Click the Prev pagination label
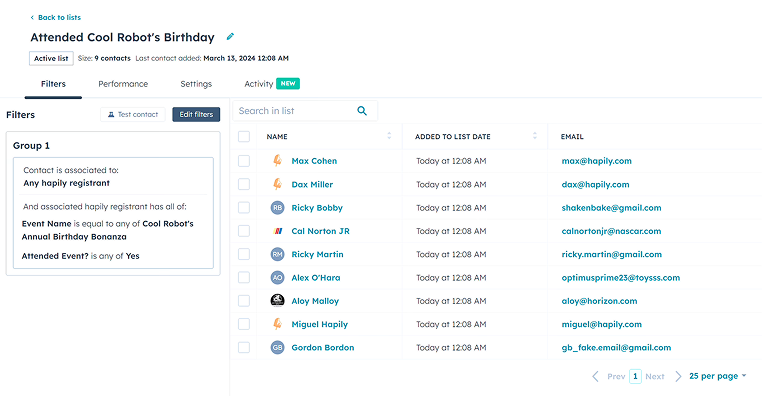 pos(616,376)
